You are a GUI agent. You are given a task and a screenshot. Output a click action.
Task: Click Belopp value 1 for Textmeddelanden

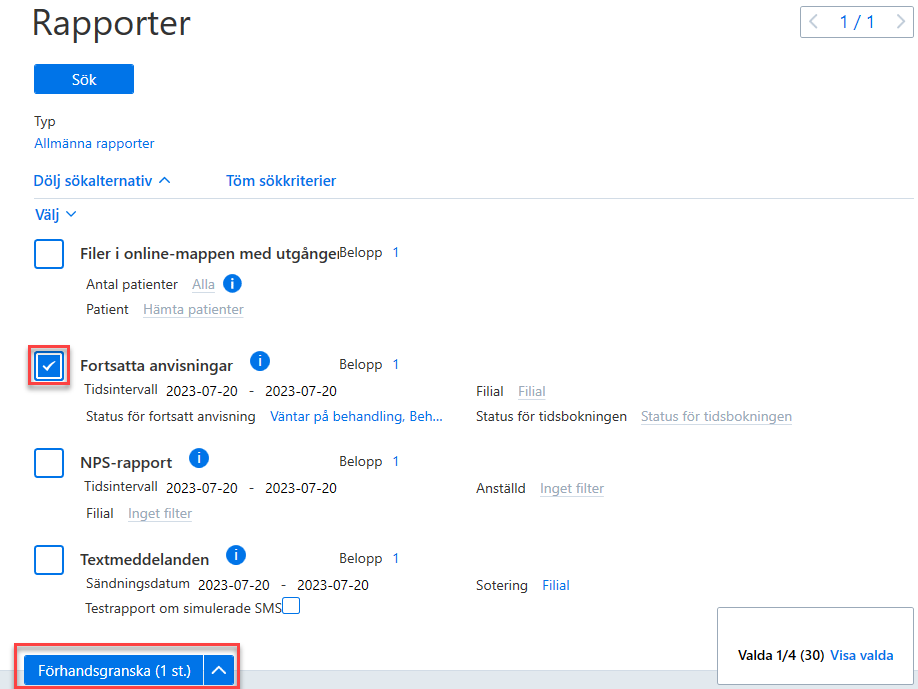pyautogui.click(x=396, y=558)
